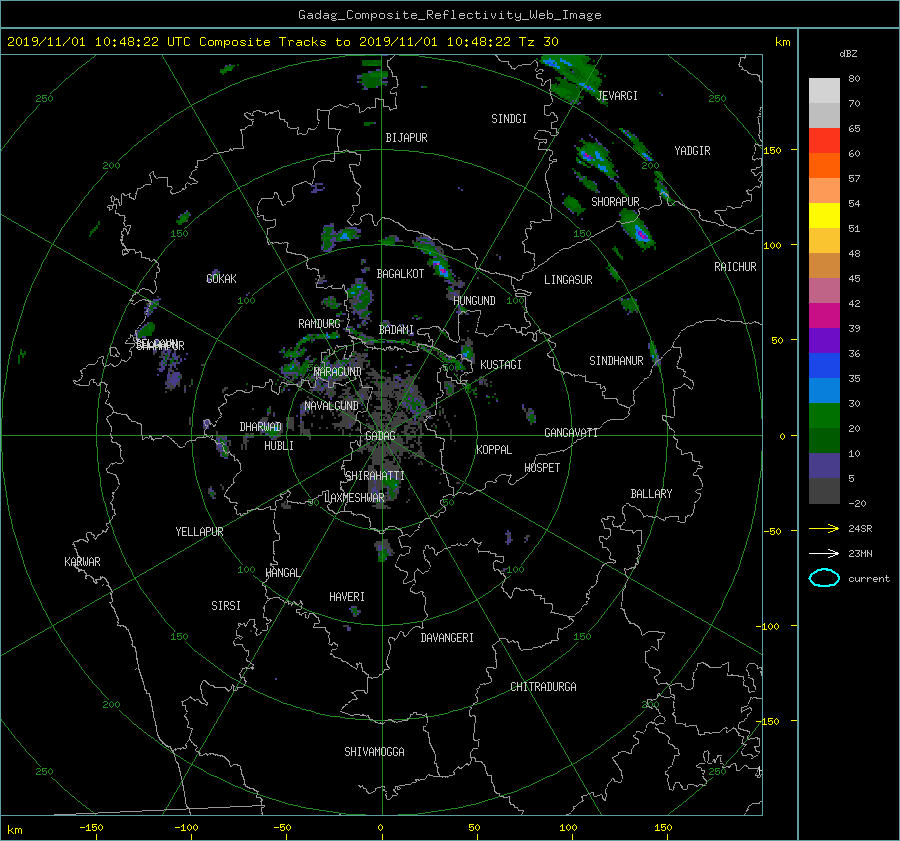Click the green 20 dBZ color swatch
This screenshot has height=841, width=900.
824,416
